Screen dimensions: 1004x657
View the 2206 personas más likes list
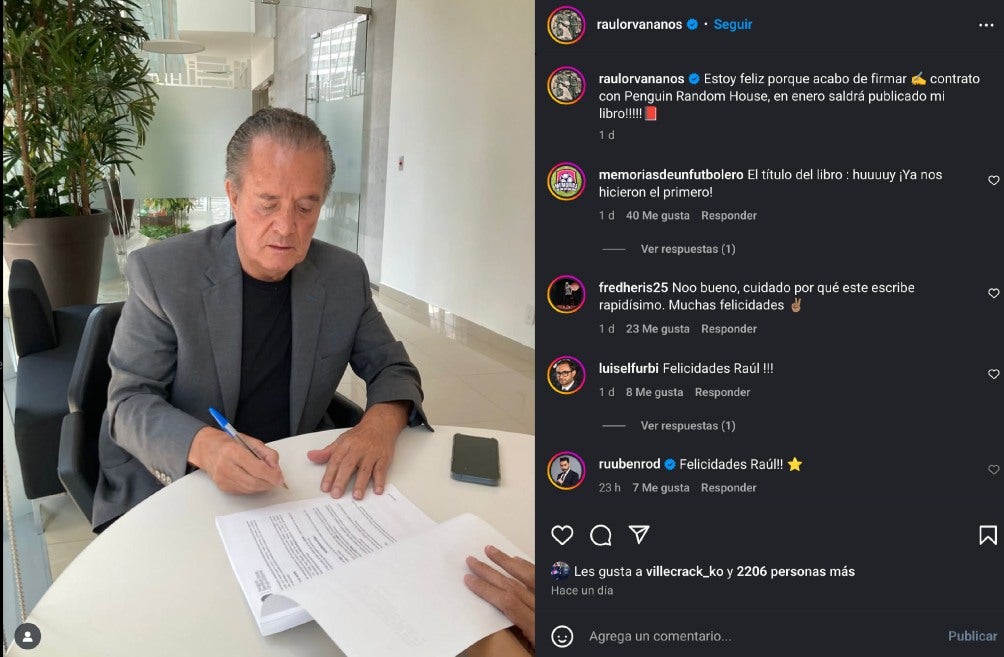point(796,571)
